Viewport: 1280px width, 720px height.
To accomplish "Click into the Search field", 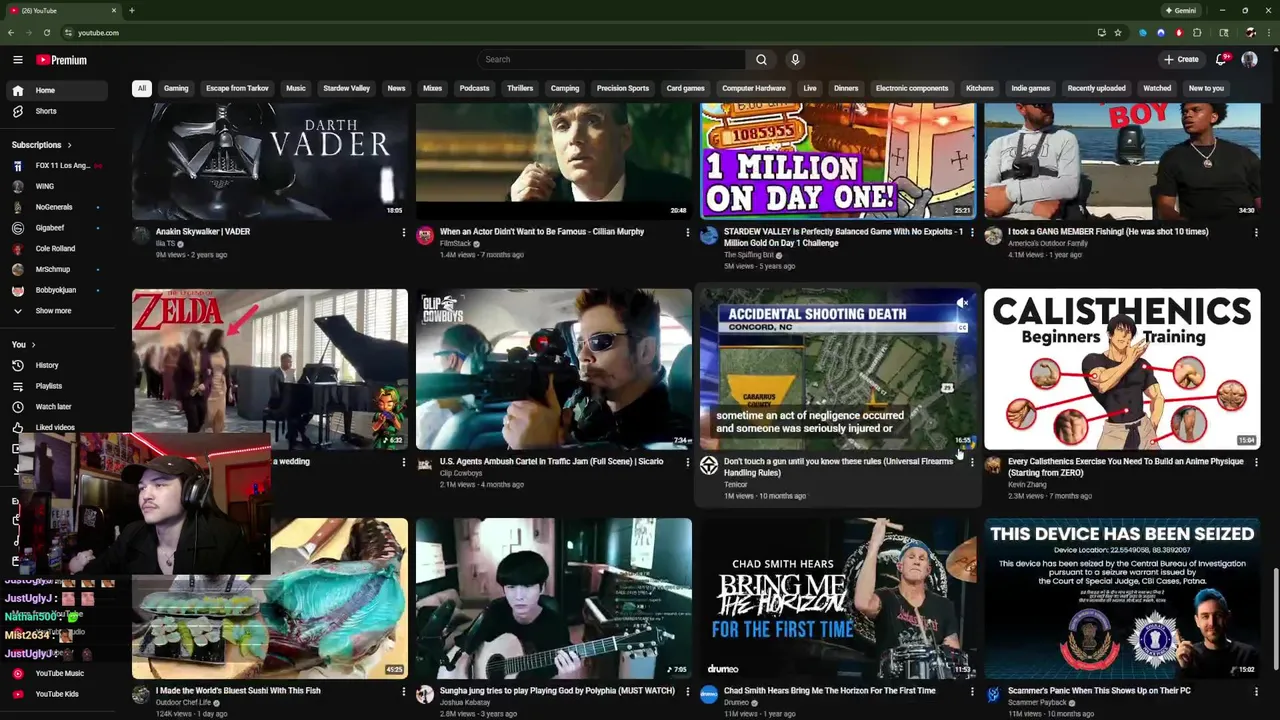I will (x=611, y=60).
